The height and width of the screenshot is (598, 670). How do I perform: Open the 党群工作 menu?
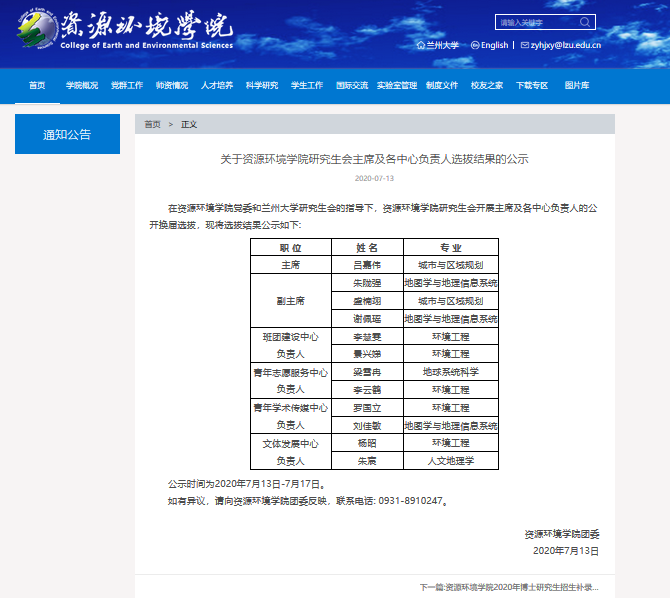pyautogui.click(x=127, y=85)
